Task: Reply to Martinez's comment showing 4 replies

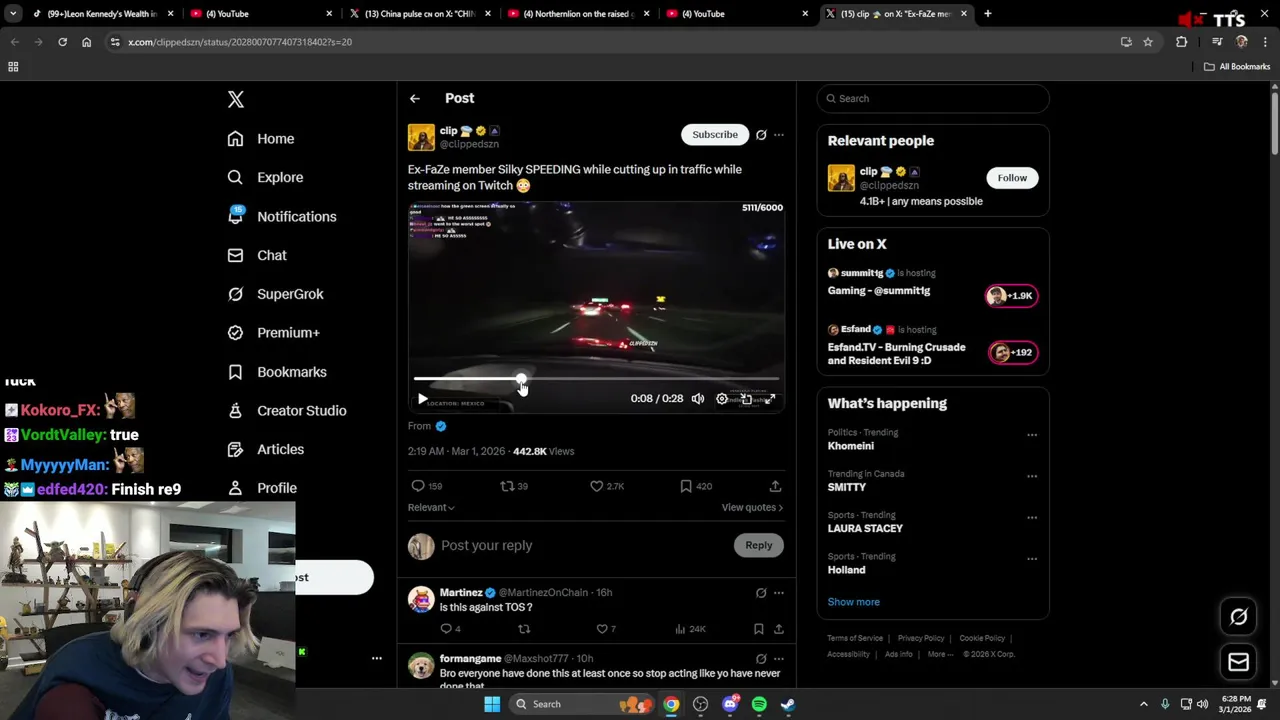Action: click(446, 629)
